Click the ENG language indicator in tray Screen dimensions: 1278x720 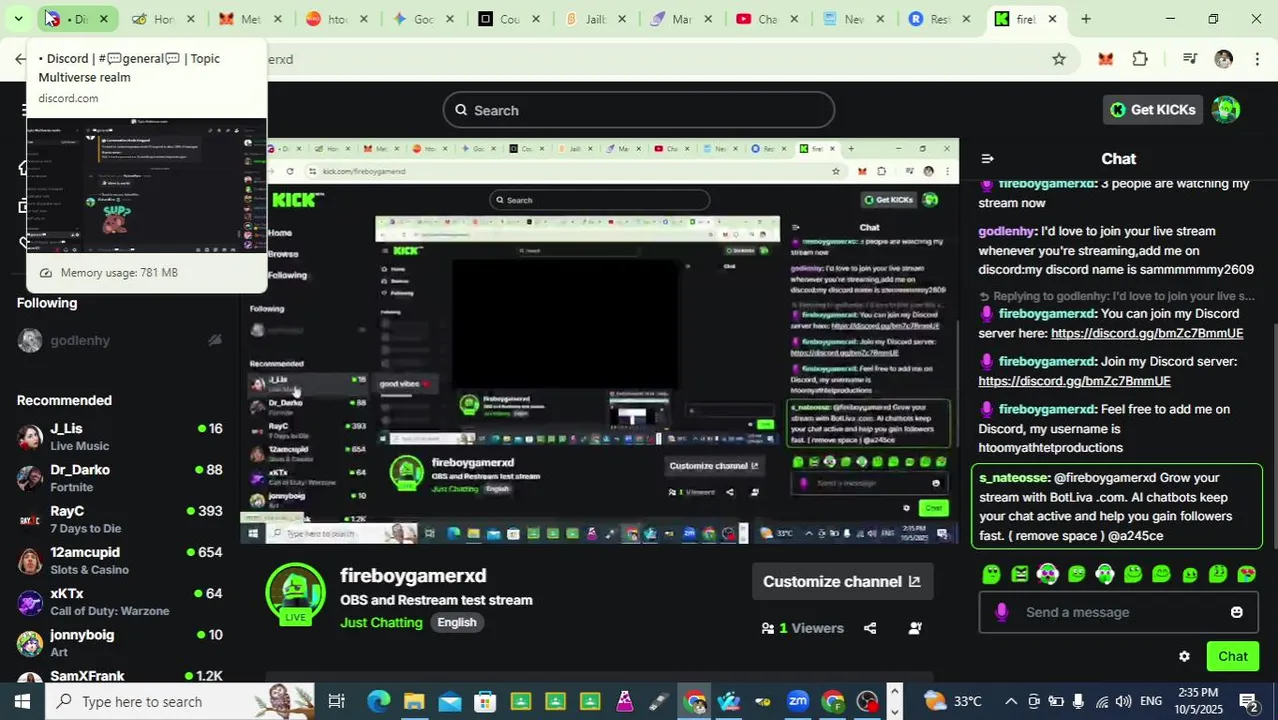pyautogui.click(x=1151, y=701)
